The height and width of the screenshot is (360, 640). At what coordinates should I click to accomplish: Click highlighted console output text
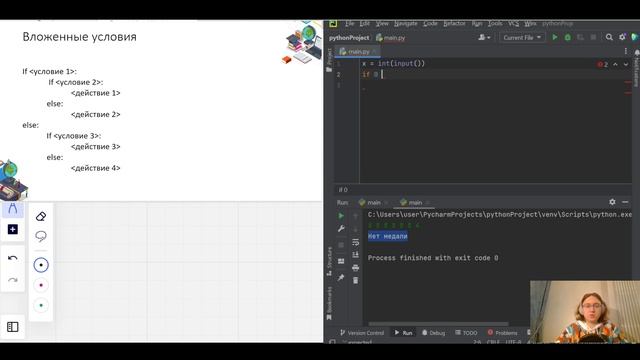[388, 236]
